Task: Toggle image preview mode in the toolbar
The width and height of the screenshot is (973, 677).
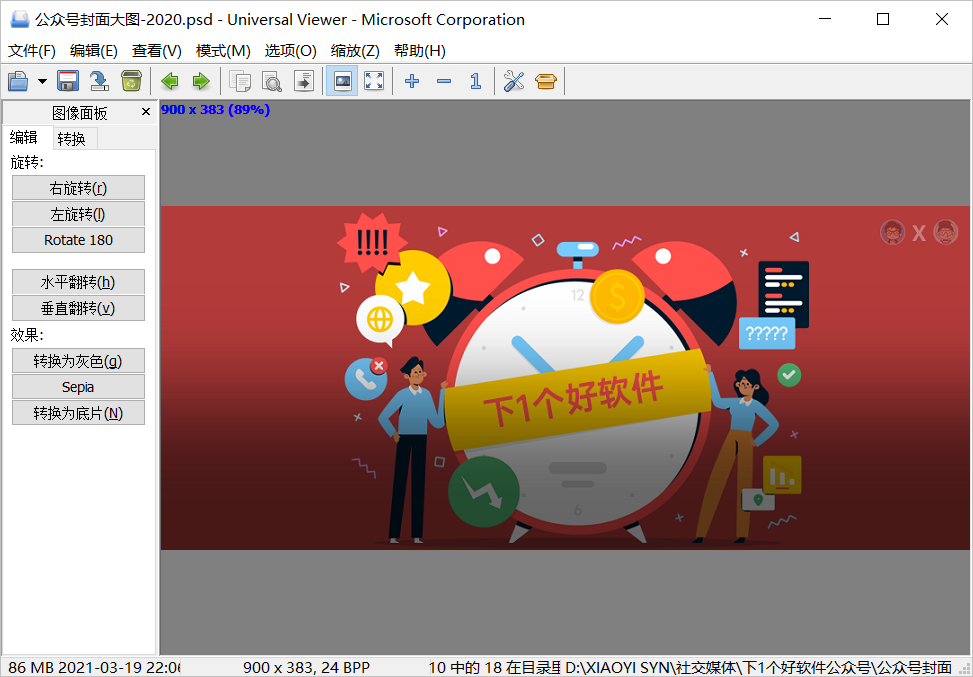Action: [341, 81]
